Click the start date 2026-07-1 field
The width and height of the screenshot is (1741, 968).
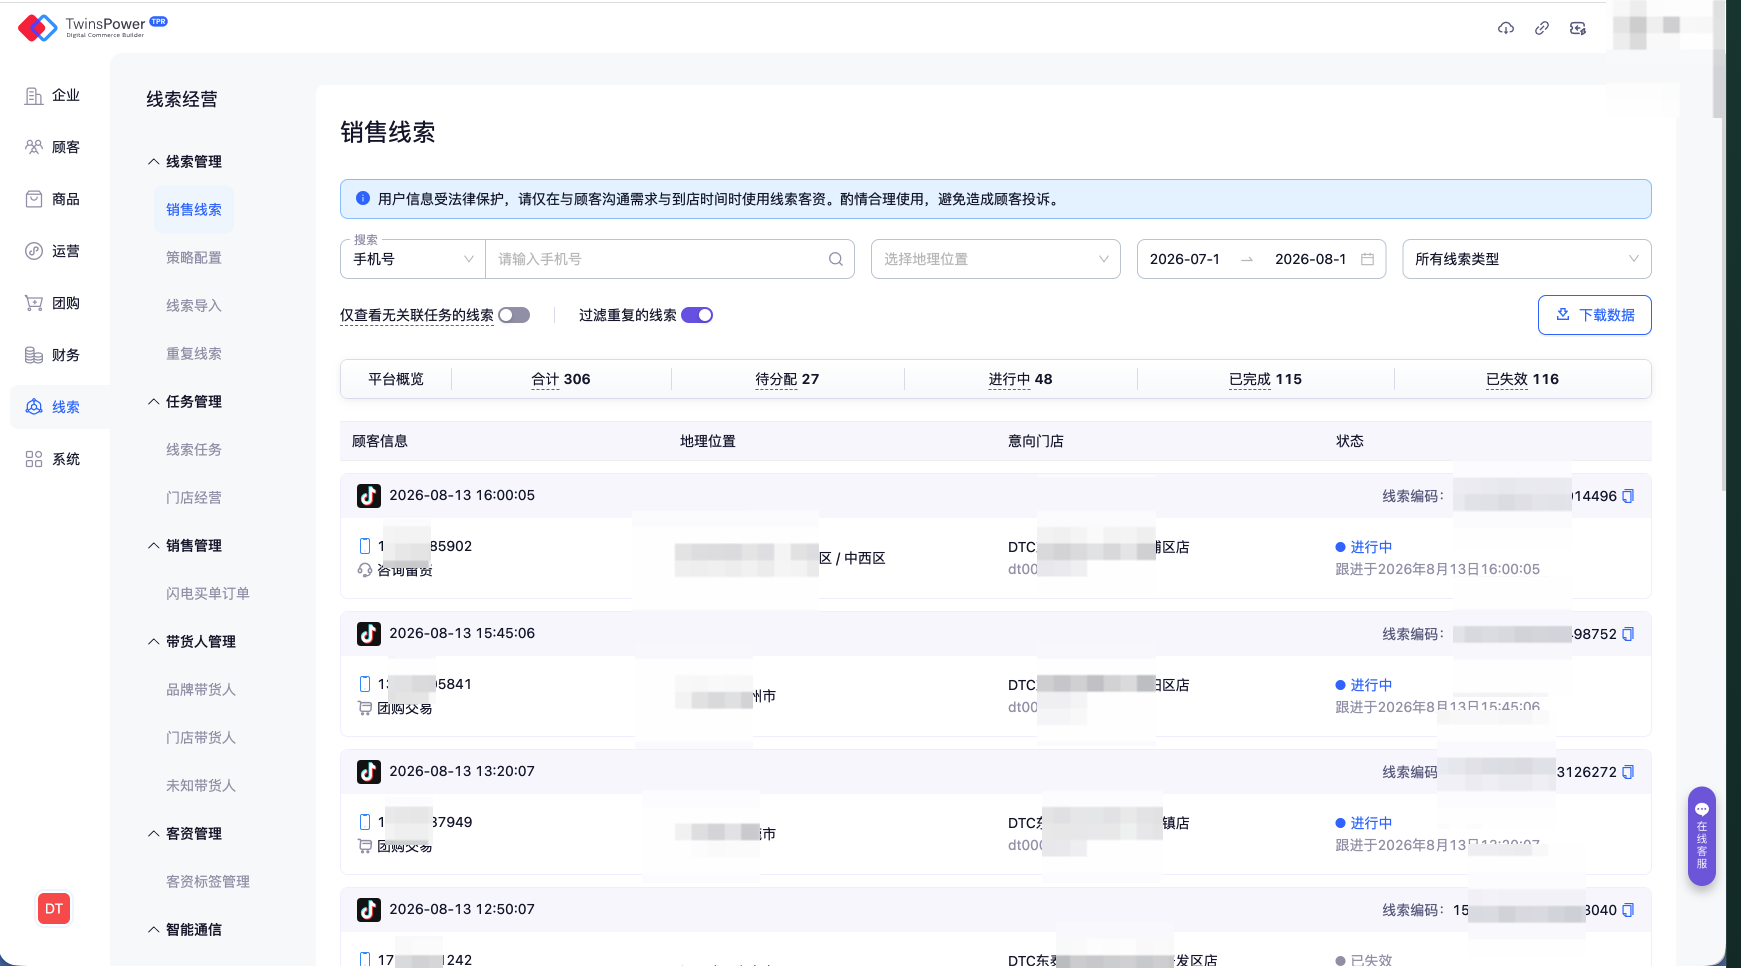pyautogui.click(x=1185, y=259)
